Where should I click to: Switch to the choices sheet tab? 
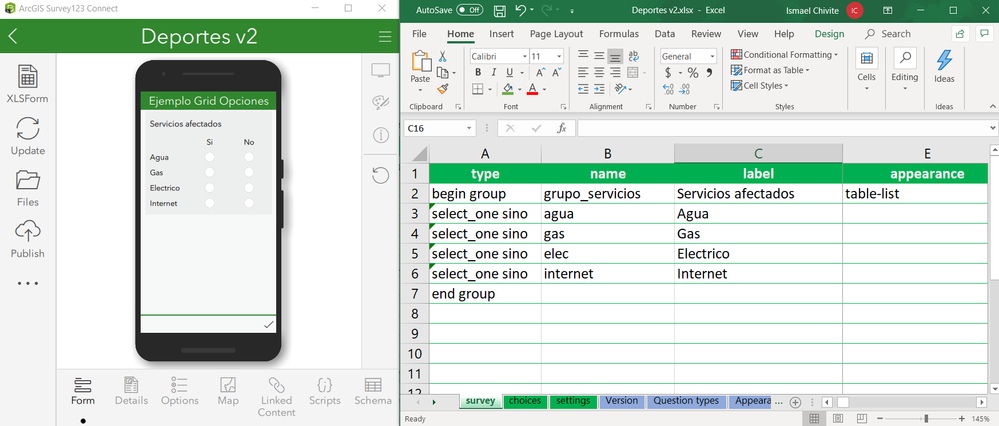525,401
